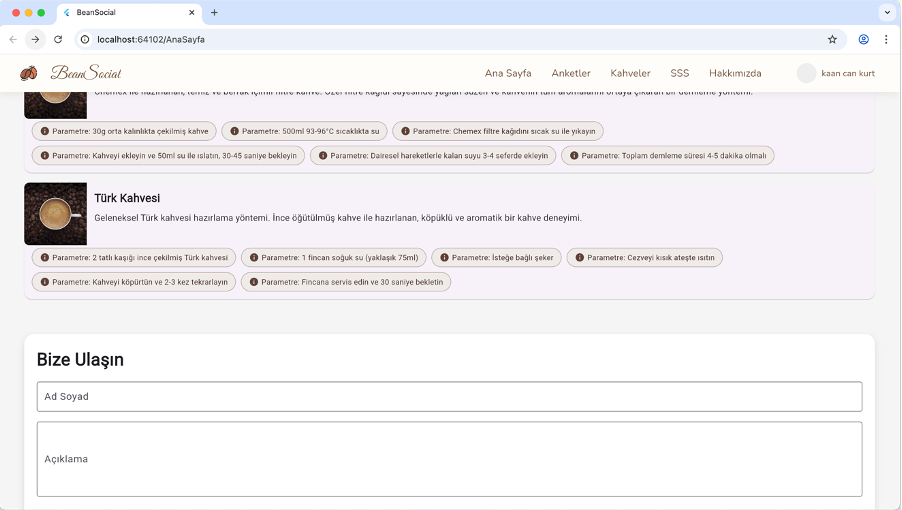Go to Ana Sayfa in the navbar
This screenshot has width=902, height=510.
point(508,73)
